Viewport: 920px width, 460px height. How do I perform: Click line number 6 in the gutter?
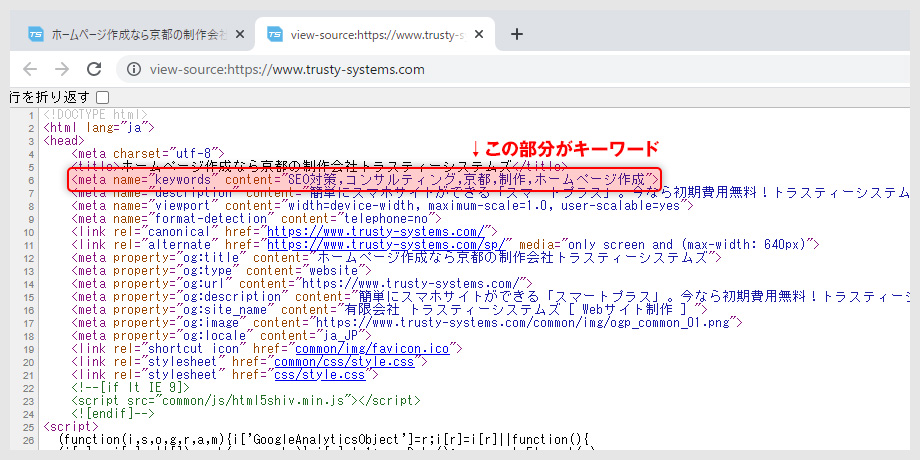coord(32,180)
